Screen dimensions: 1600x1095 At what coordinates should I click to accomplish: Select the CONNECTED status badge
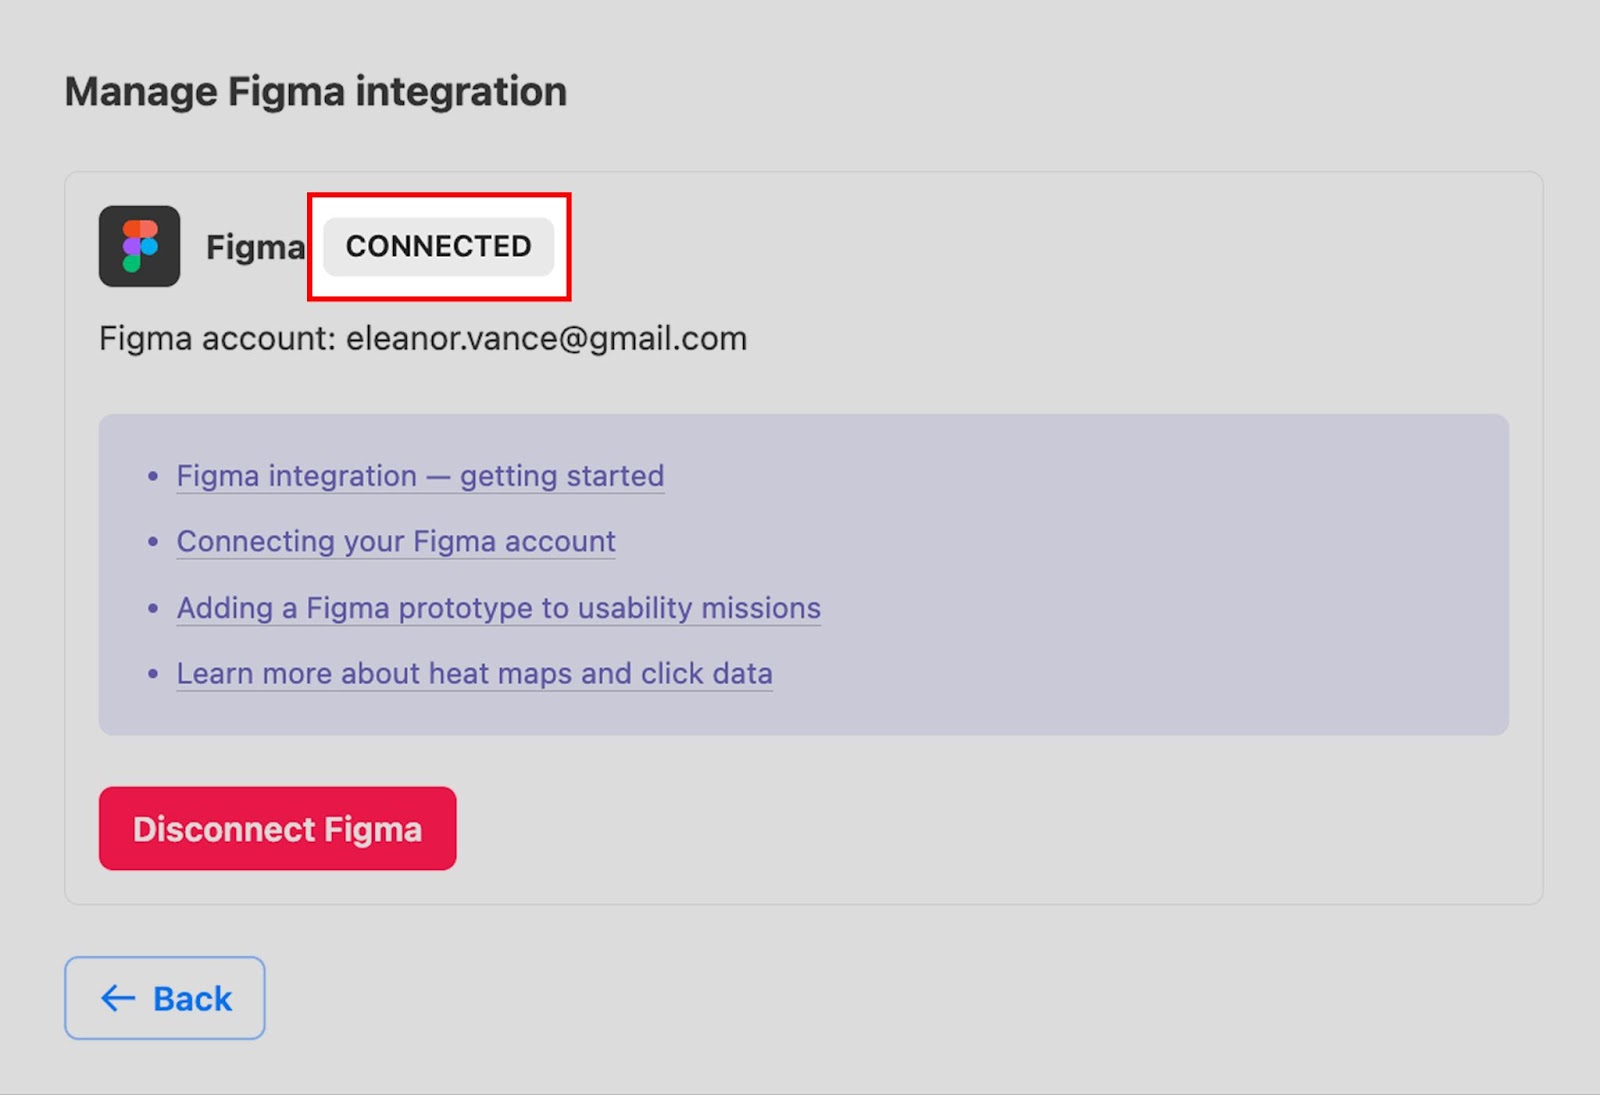pyautogui.click(x=438, y=246)
